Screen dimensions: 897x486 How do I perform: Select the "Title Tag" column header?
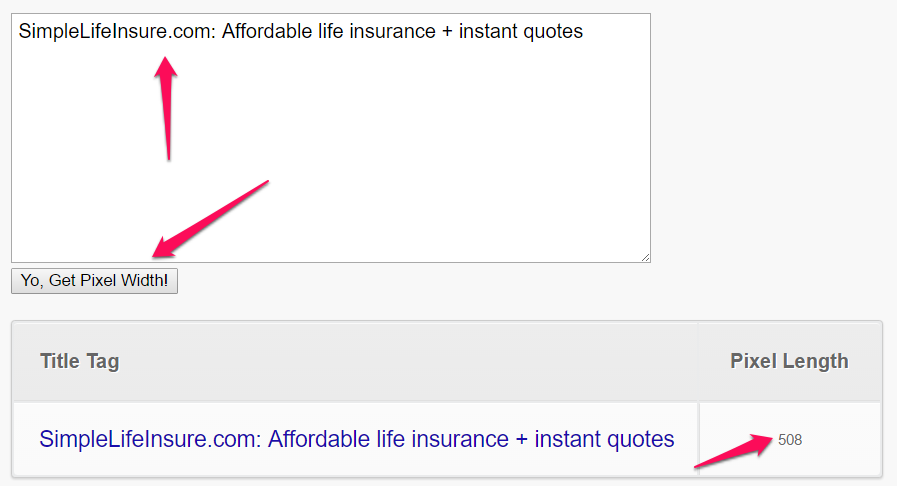79,361
